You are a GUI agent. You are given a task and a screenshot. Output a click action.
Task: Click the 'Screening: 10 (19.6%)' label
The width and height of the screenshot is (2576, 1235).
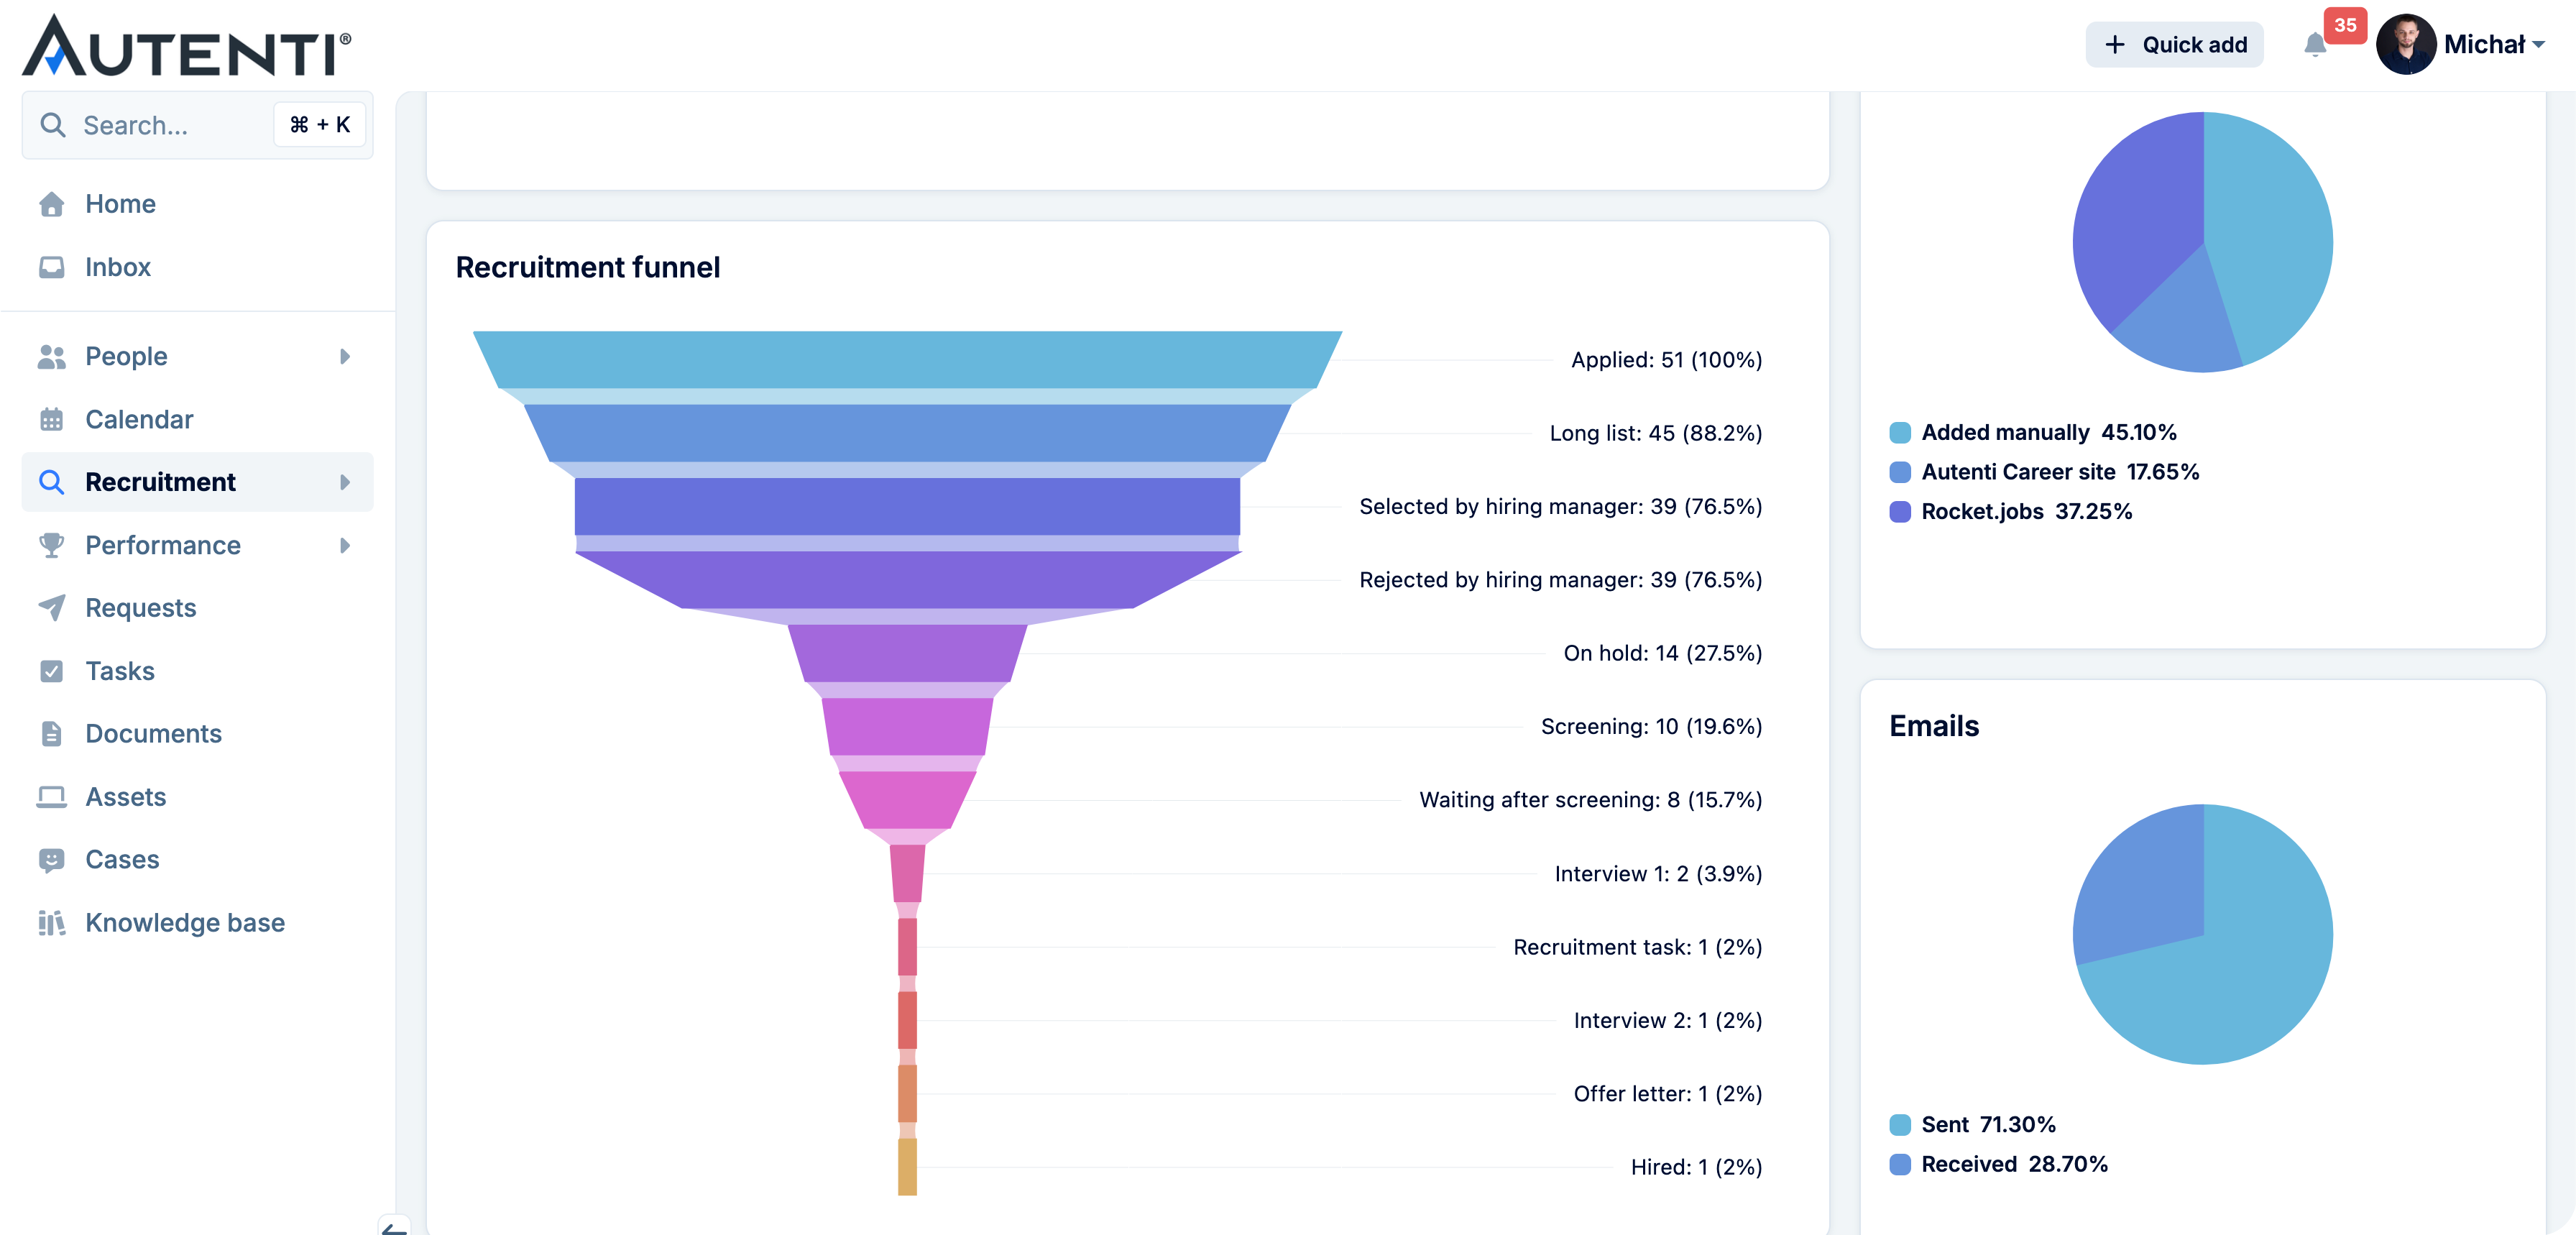1652,727
